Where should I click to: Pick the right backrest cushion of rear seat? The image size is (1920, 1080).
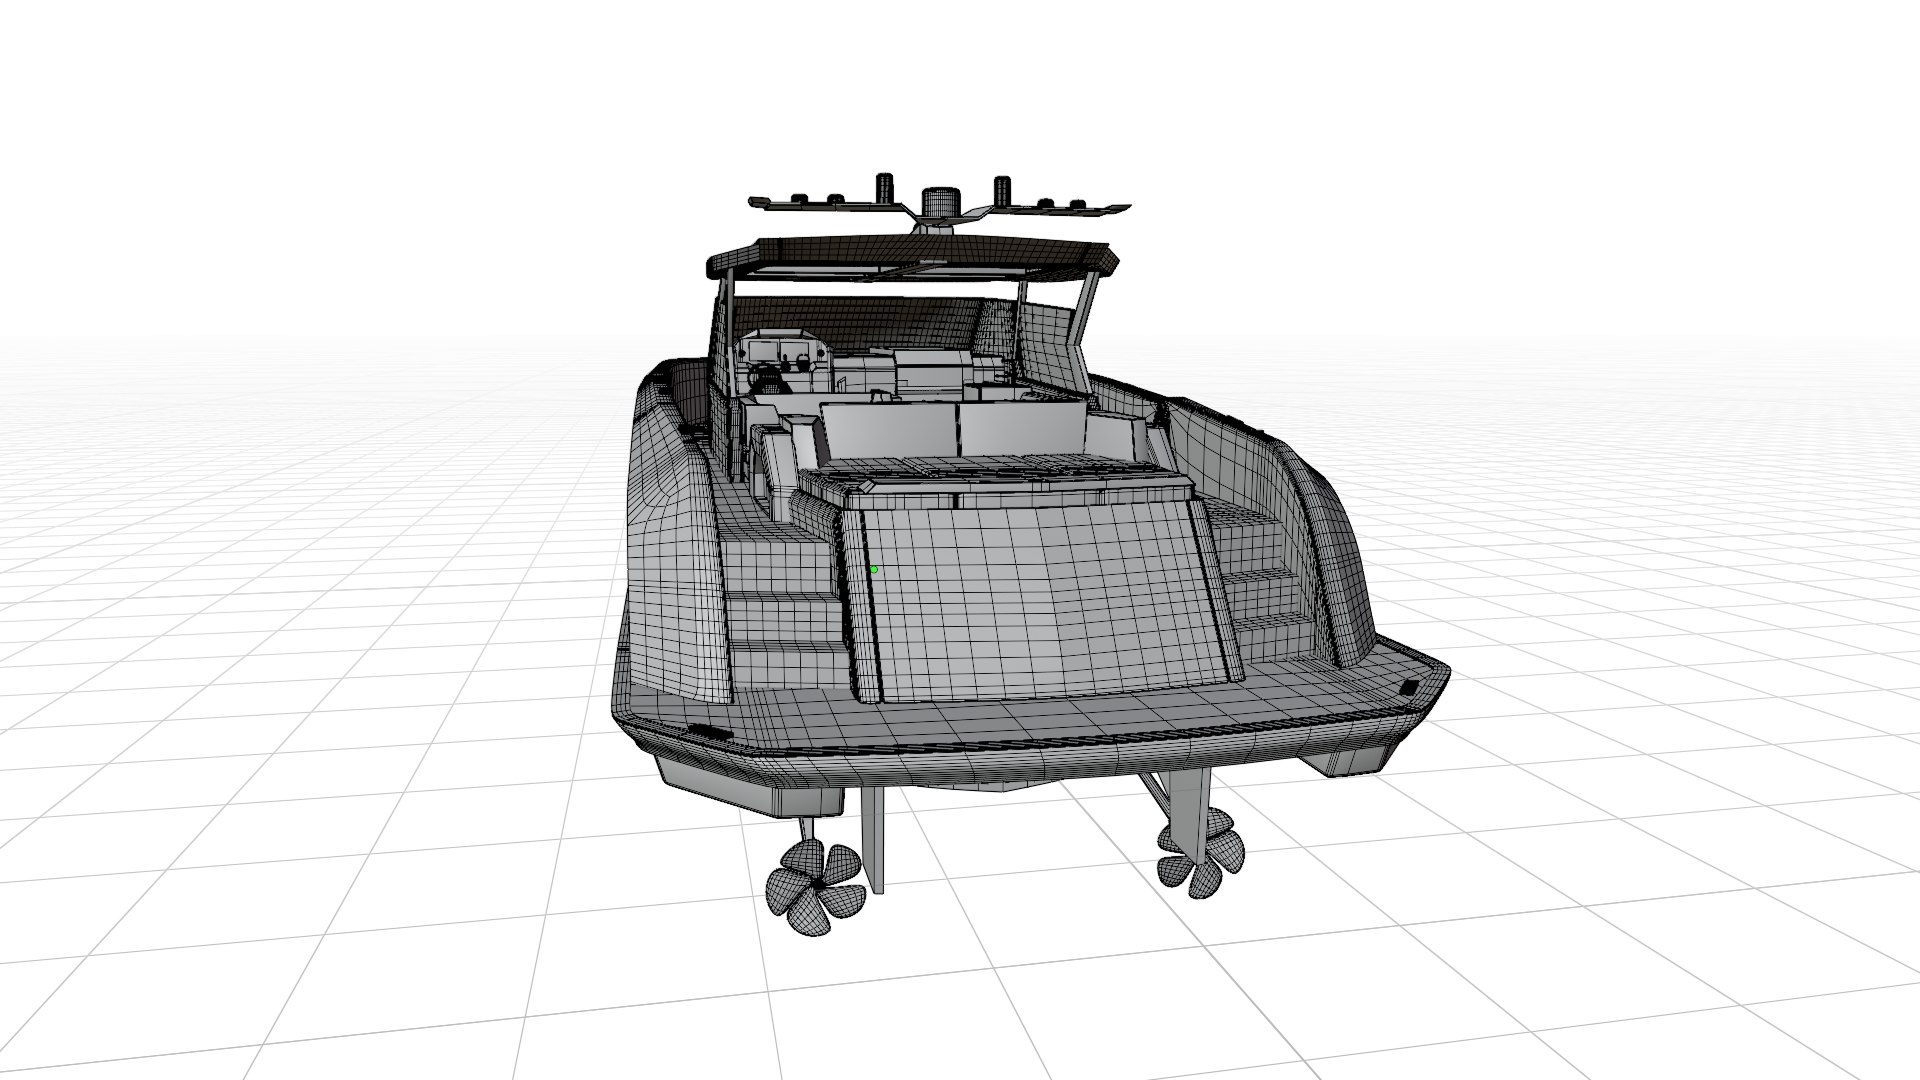1024,429
